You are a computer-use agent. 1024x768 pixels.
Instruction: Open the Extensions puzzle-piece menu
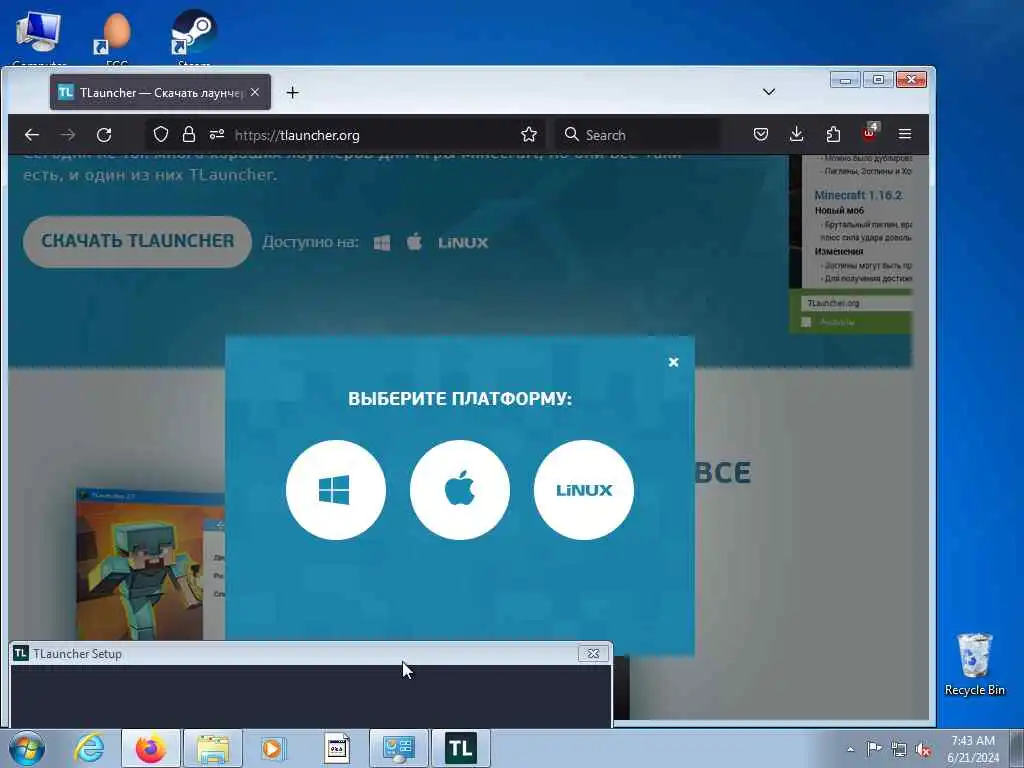tap(833, 135)
